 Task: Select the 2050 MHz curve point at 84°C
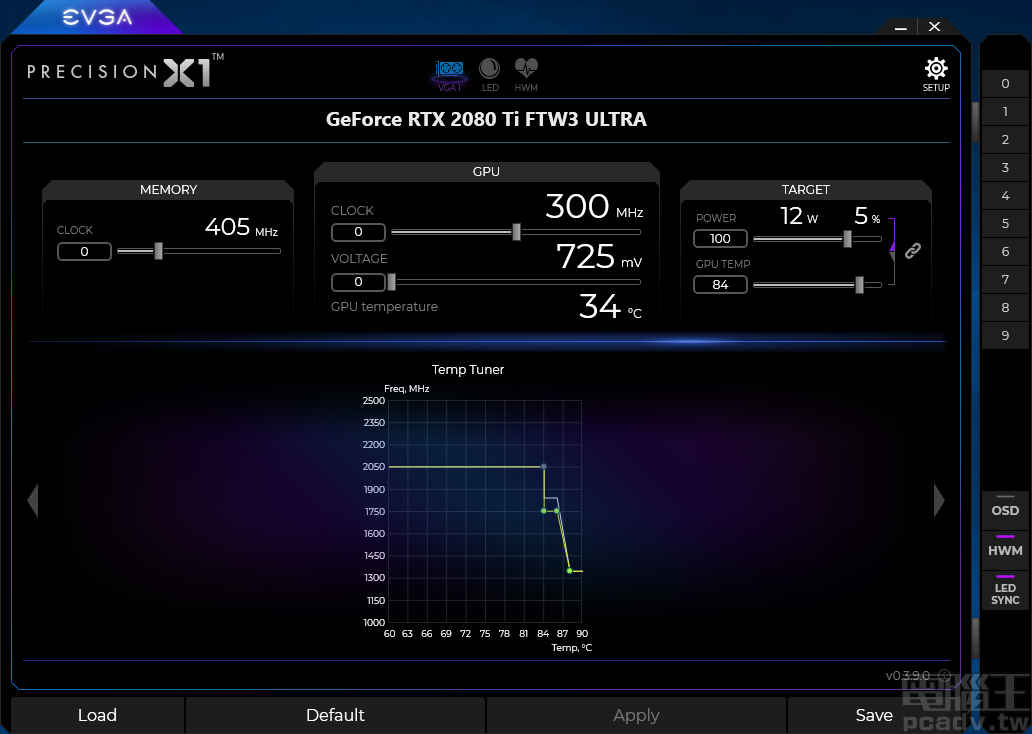[544, 467]
